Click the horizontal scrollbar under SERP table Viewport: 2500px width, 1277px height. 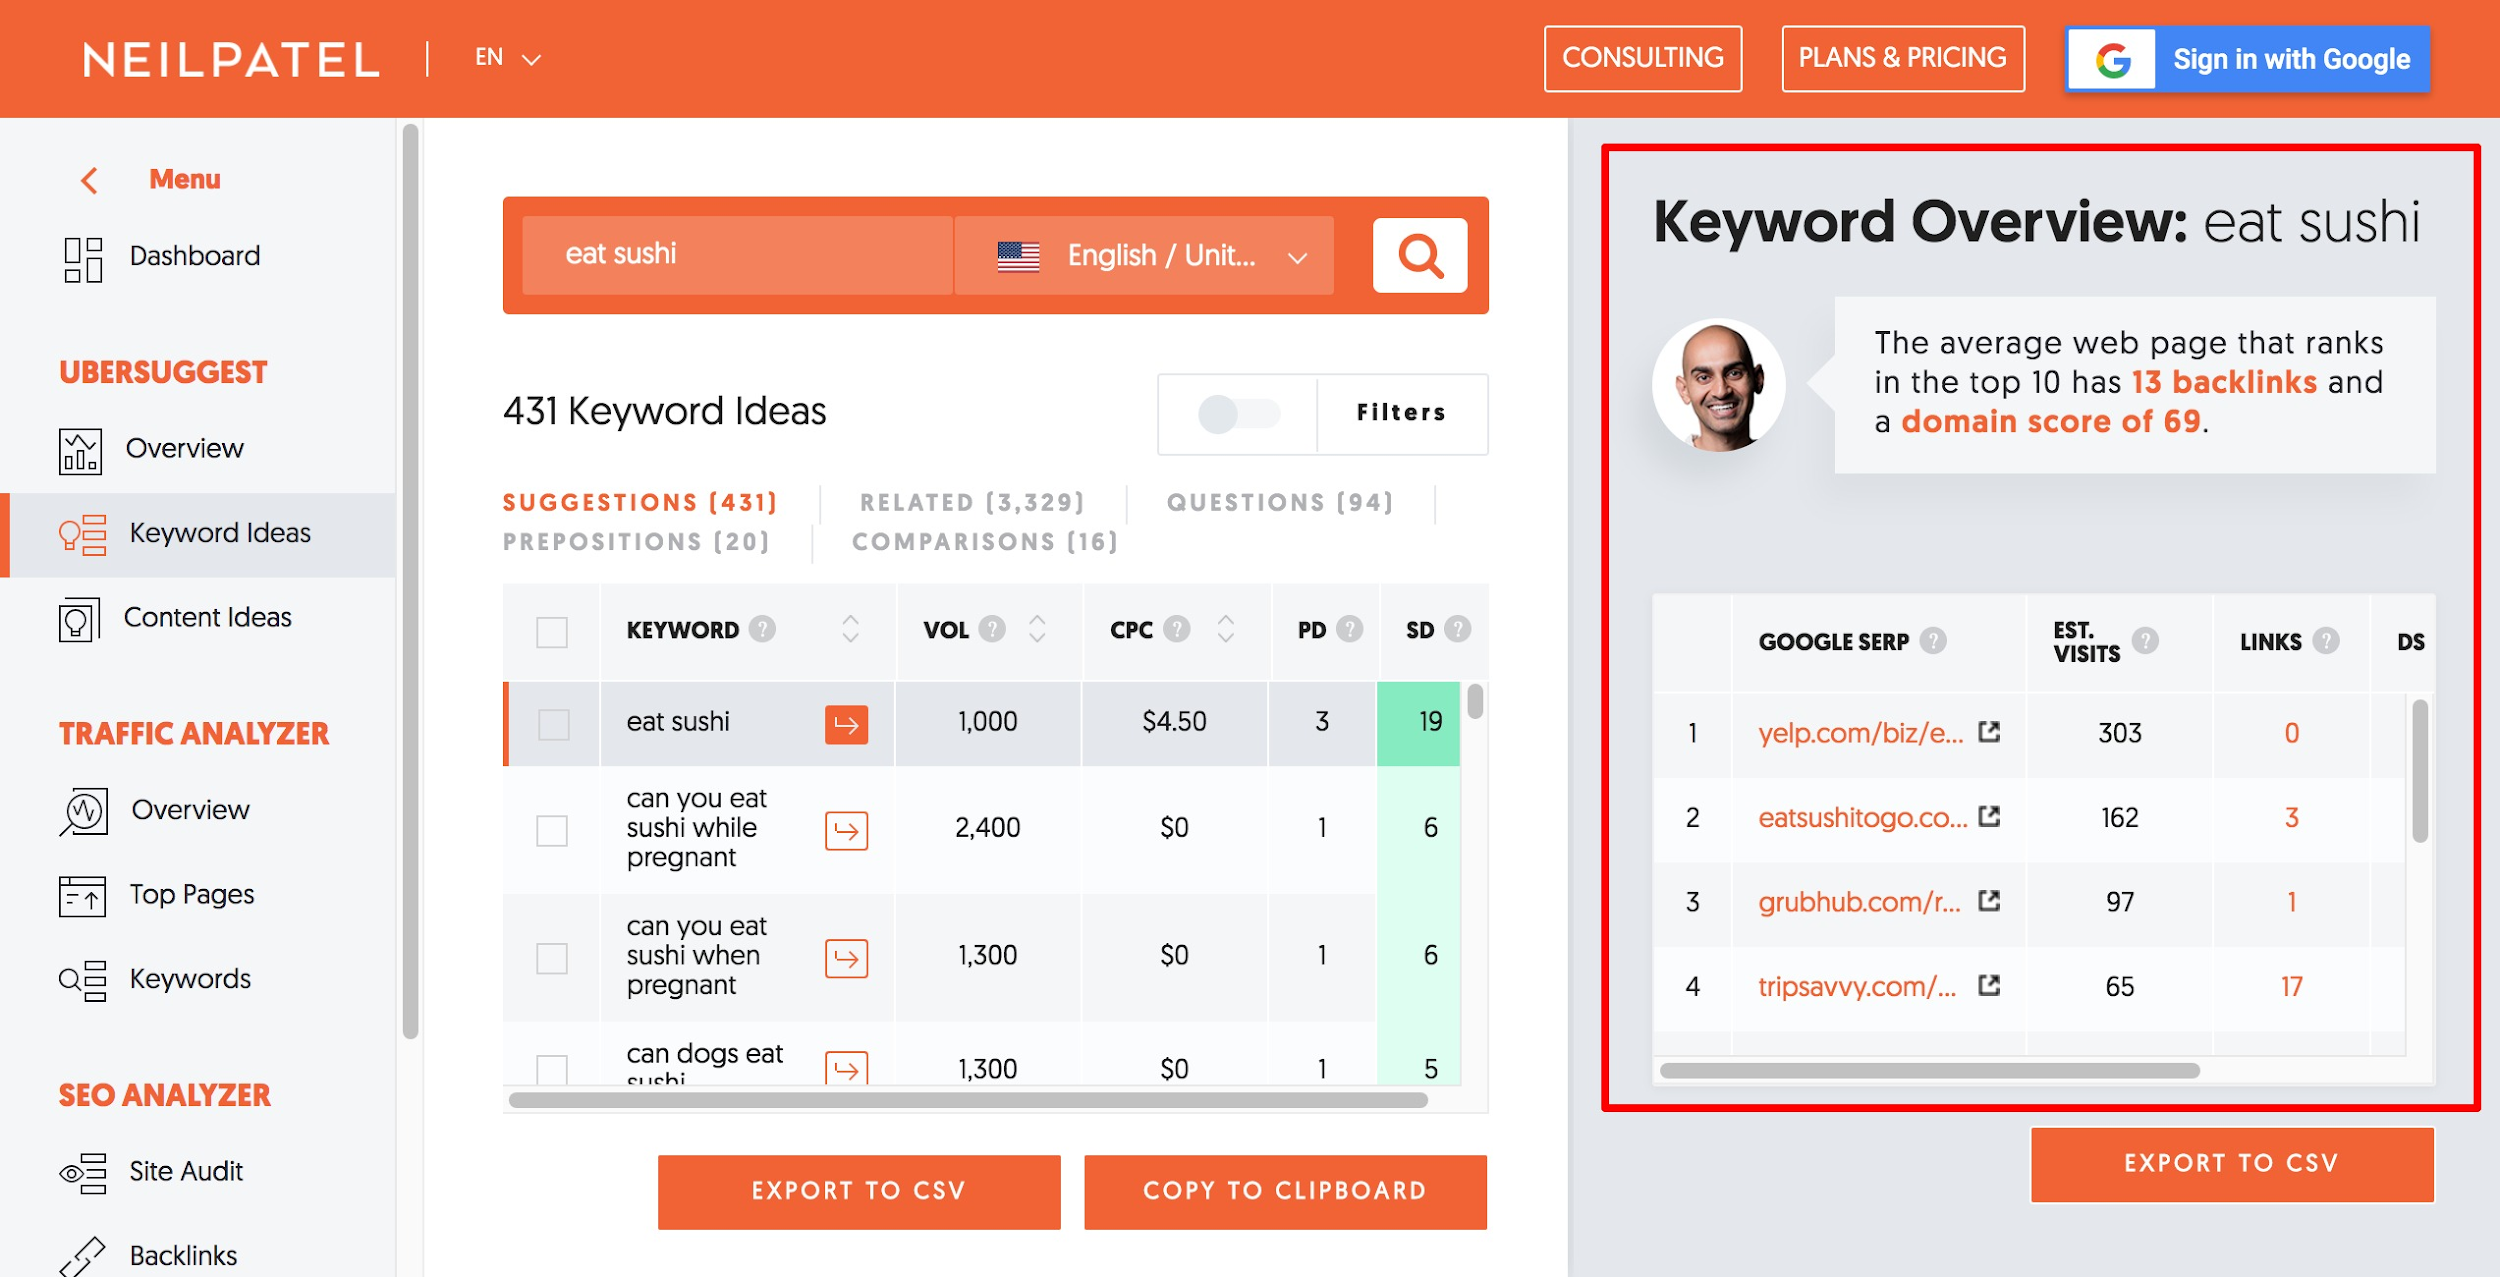(x=1928, y=1070)
